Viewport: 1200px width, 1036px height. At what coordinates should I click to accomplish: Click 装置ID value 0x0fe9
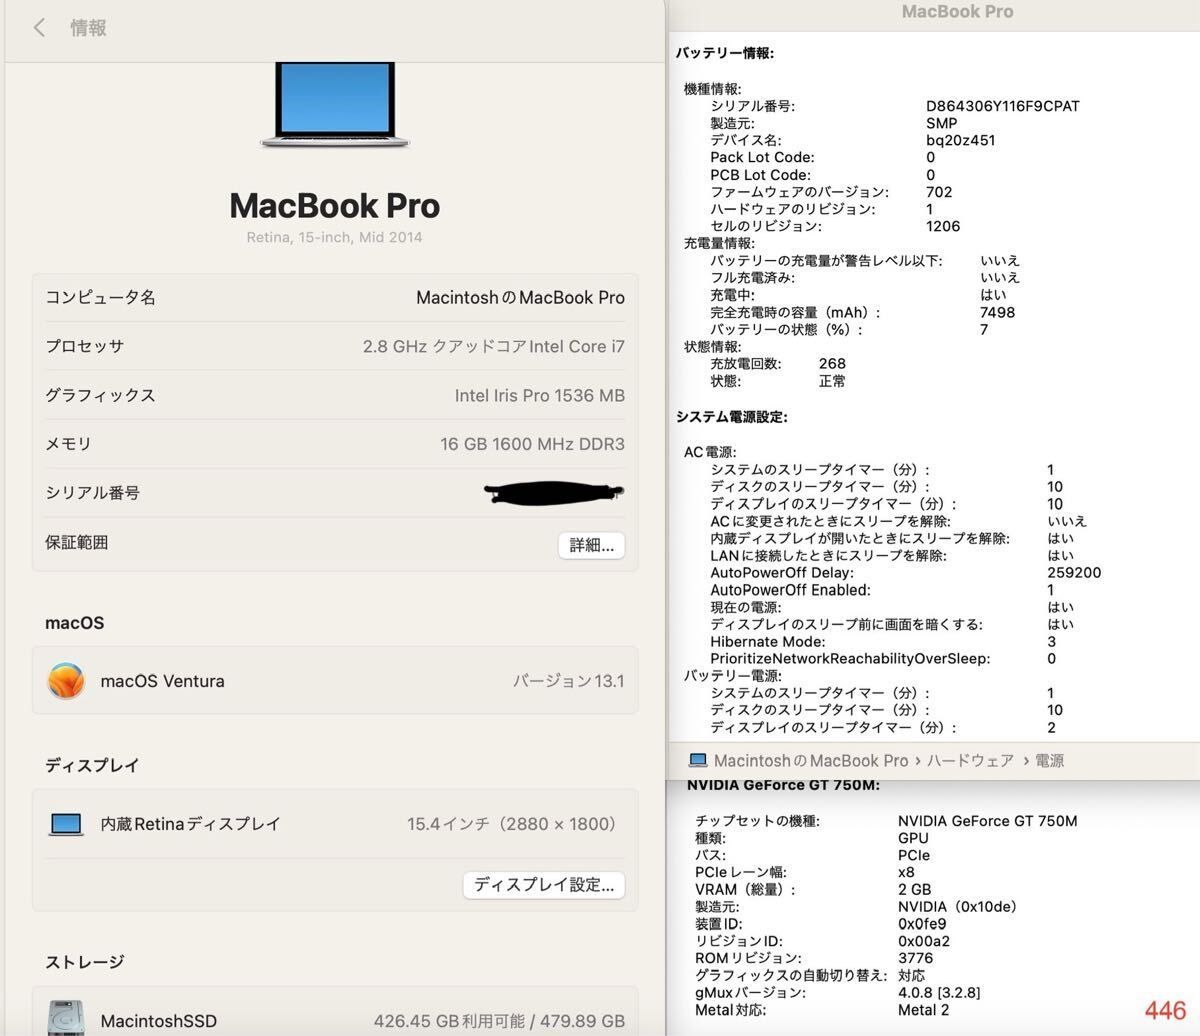click(922, 924)
